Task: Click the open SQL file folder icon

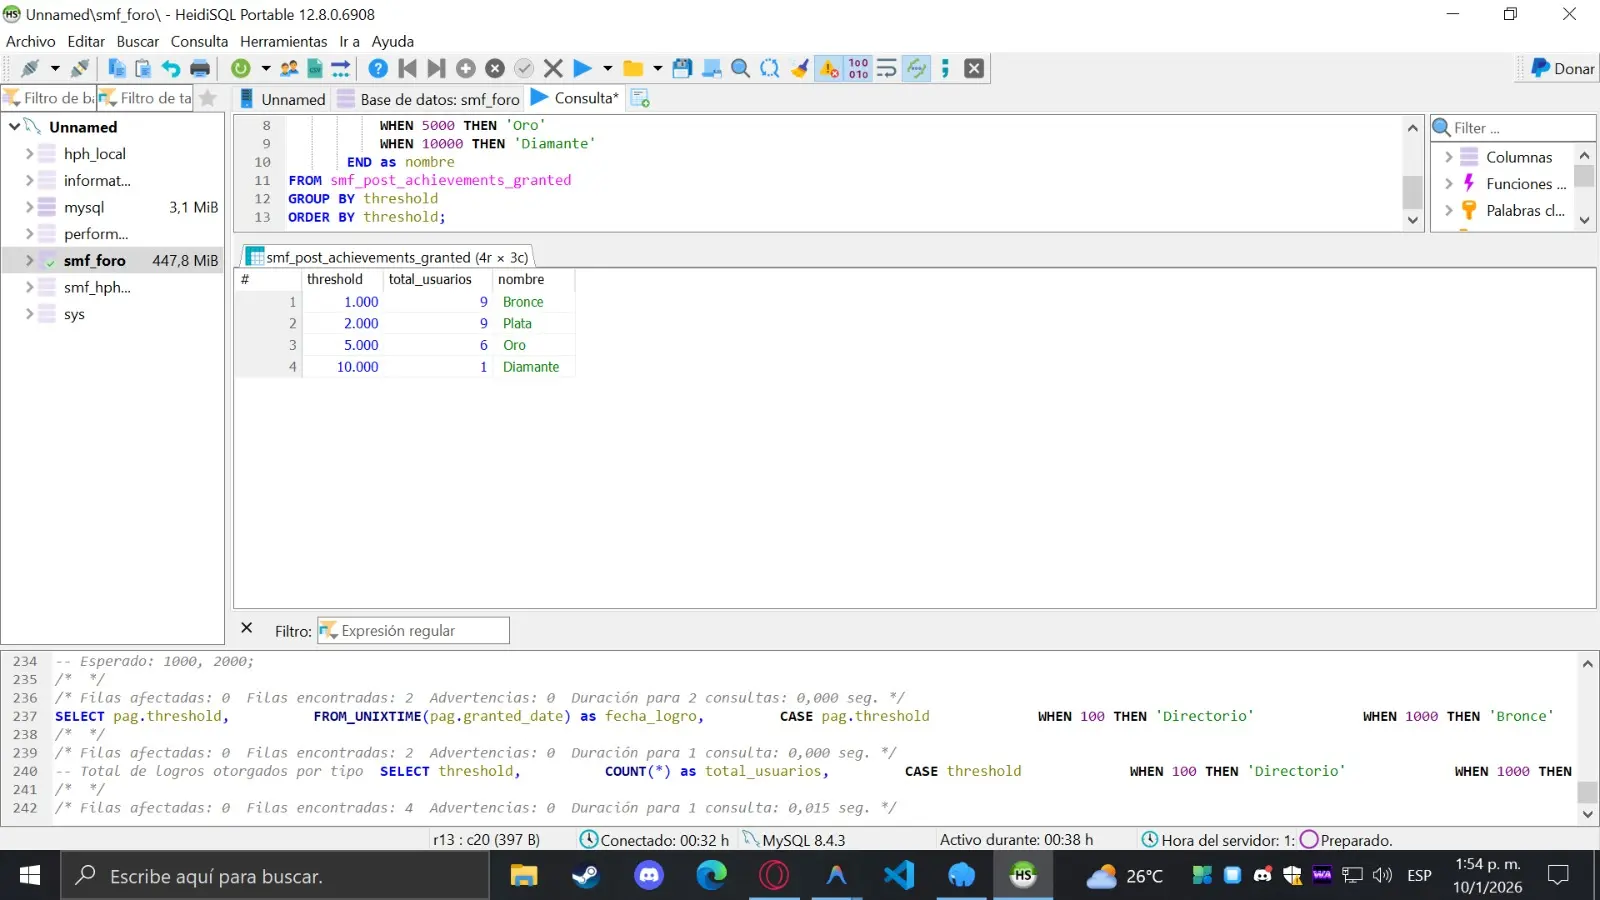Action: pyautogui.click(x=633, y=68)
